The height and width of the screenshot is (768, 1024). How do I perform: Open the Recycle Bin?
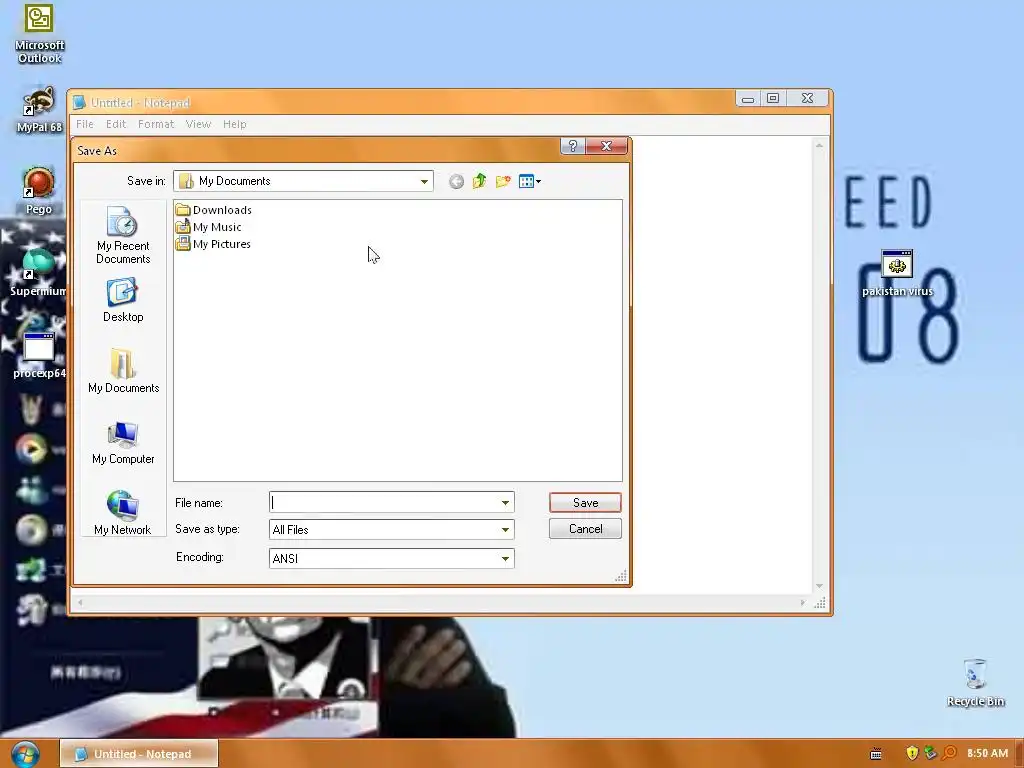click(x=975, y=682)
